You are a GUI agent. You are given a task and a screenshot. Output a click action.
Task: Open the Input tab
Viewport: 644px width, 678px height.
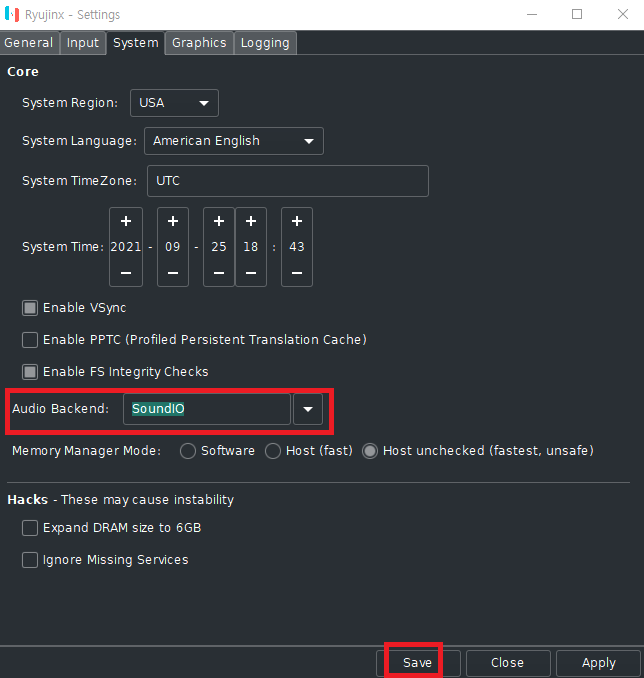83,43
